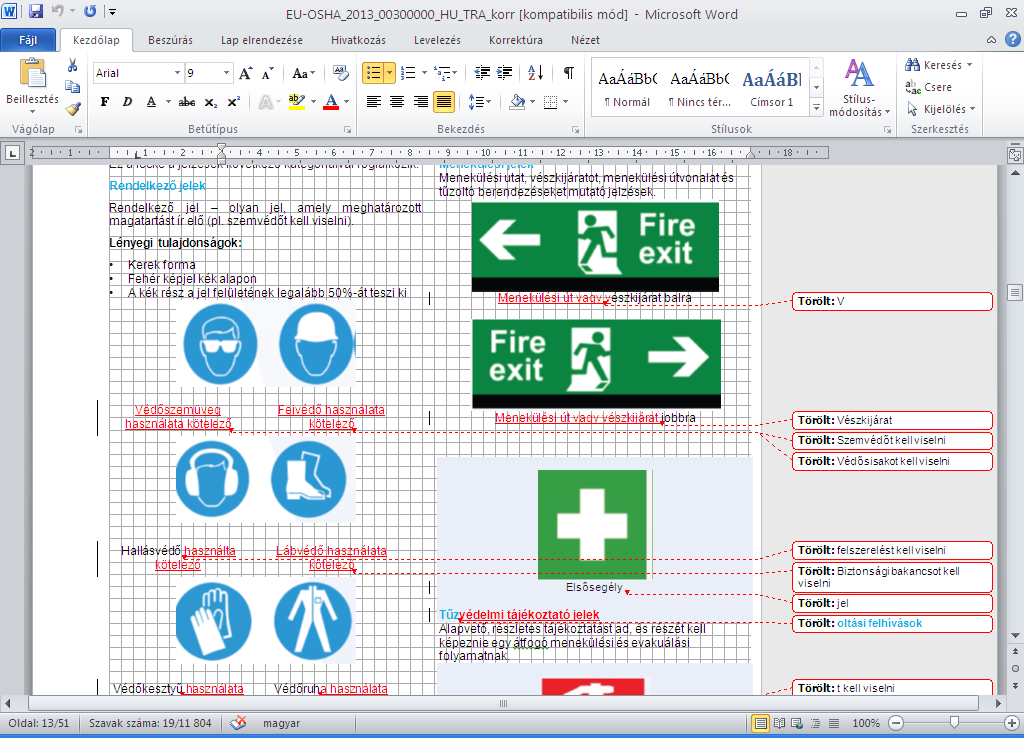This screenshot has width=1024, height=738.
Task: Click the tab selector at the ruler's left end
Action: [12, 153]
